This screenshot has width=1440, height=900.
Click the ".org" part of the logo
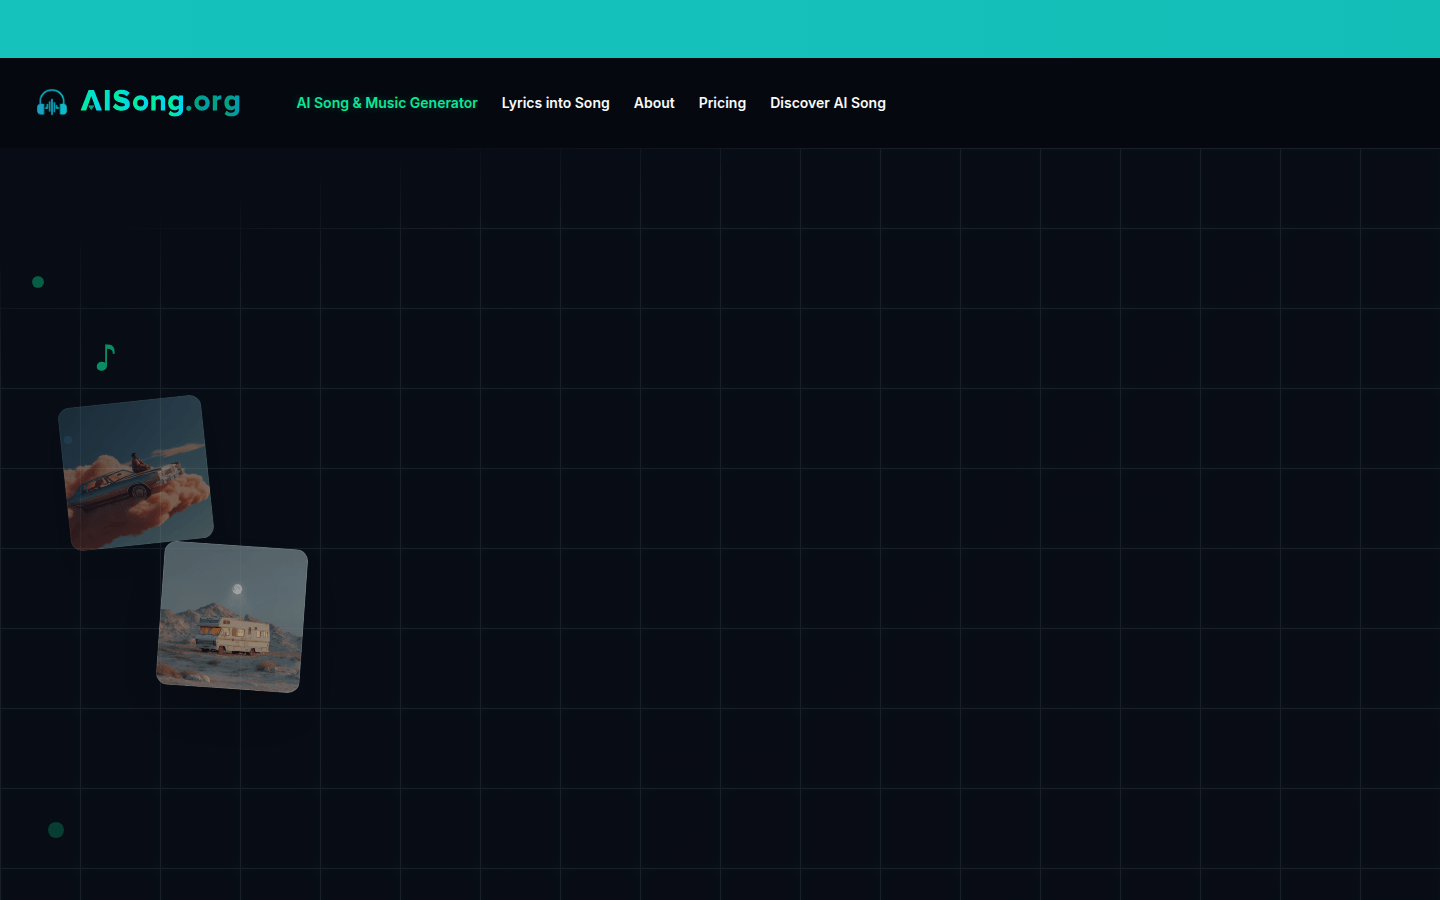point(213,102)
